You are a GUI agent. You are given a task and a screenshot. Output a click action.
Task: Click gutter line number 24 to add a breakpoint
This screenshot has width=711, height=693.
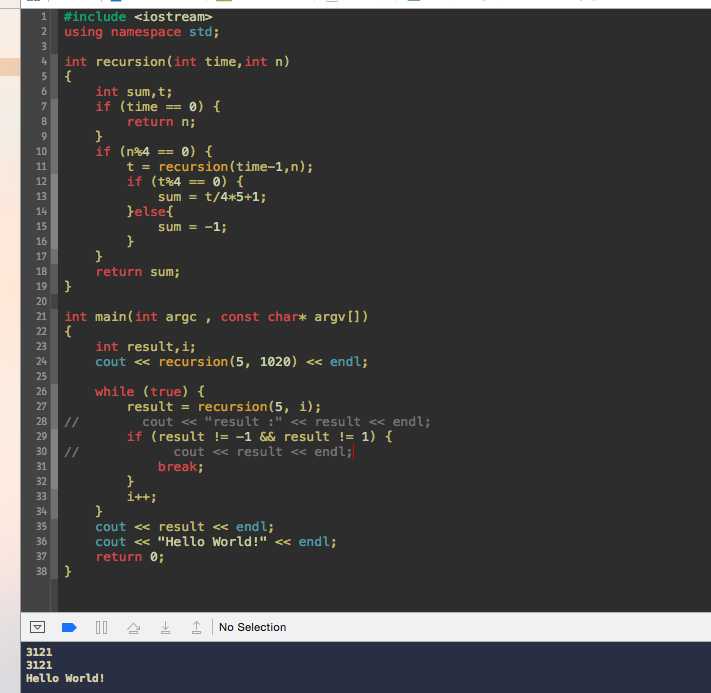tap(41, 361)
